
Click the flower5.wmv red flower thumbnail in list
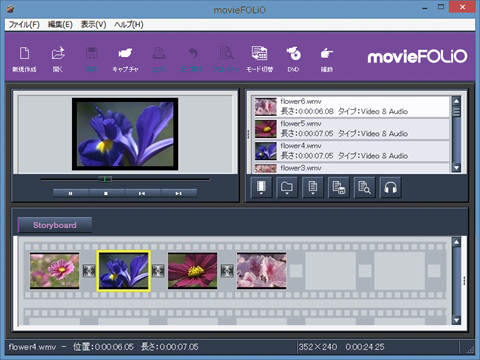(266, 129)
